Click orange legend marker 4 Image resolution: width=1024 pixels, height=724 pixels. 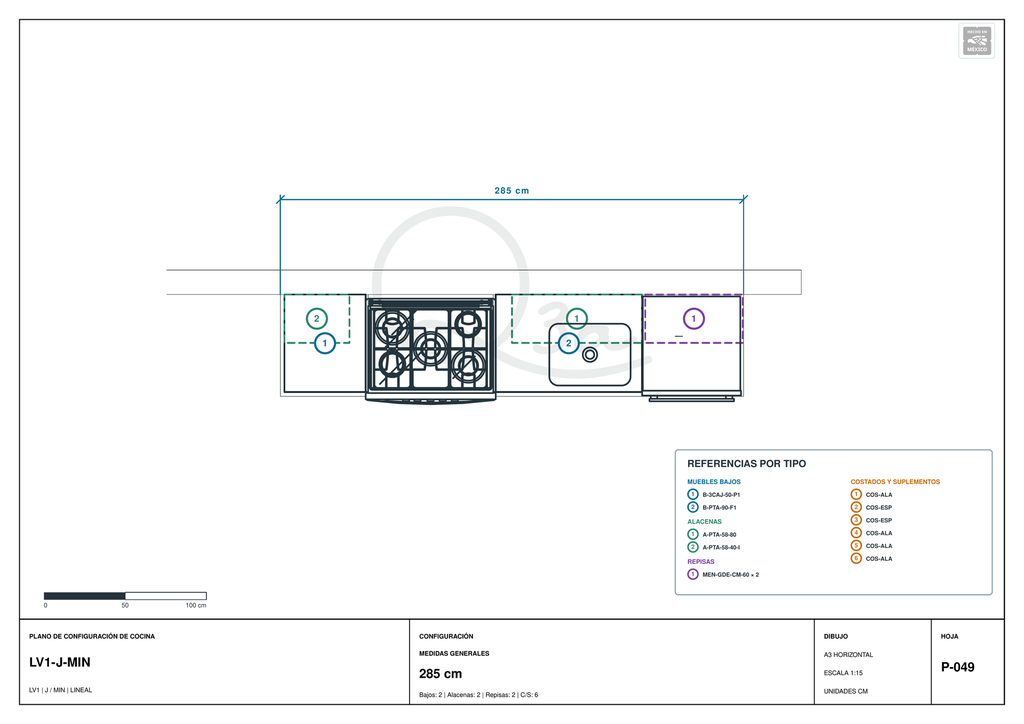click(856, 533)
